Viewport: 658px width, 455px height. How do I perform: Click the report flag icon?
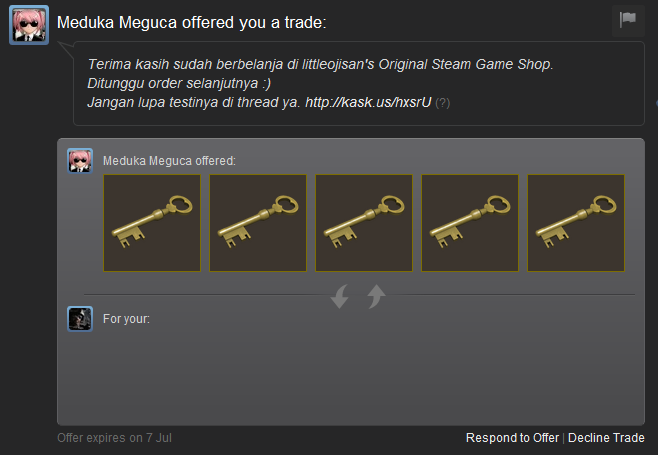pos(628,20)
